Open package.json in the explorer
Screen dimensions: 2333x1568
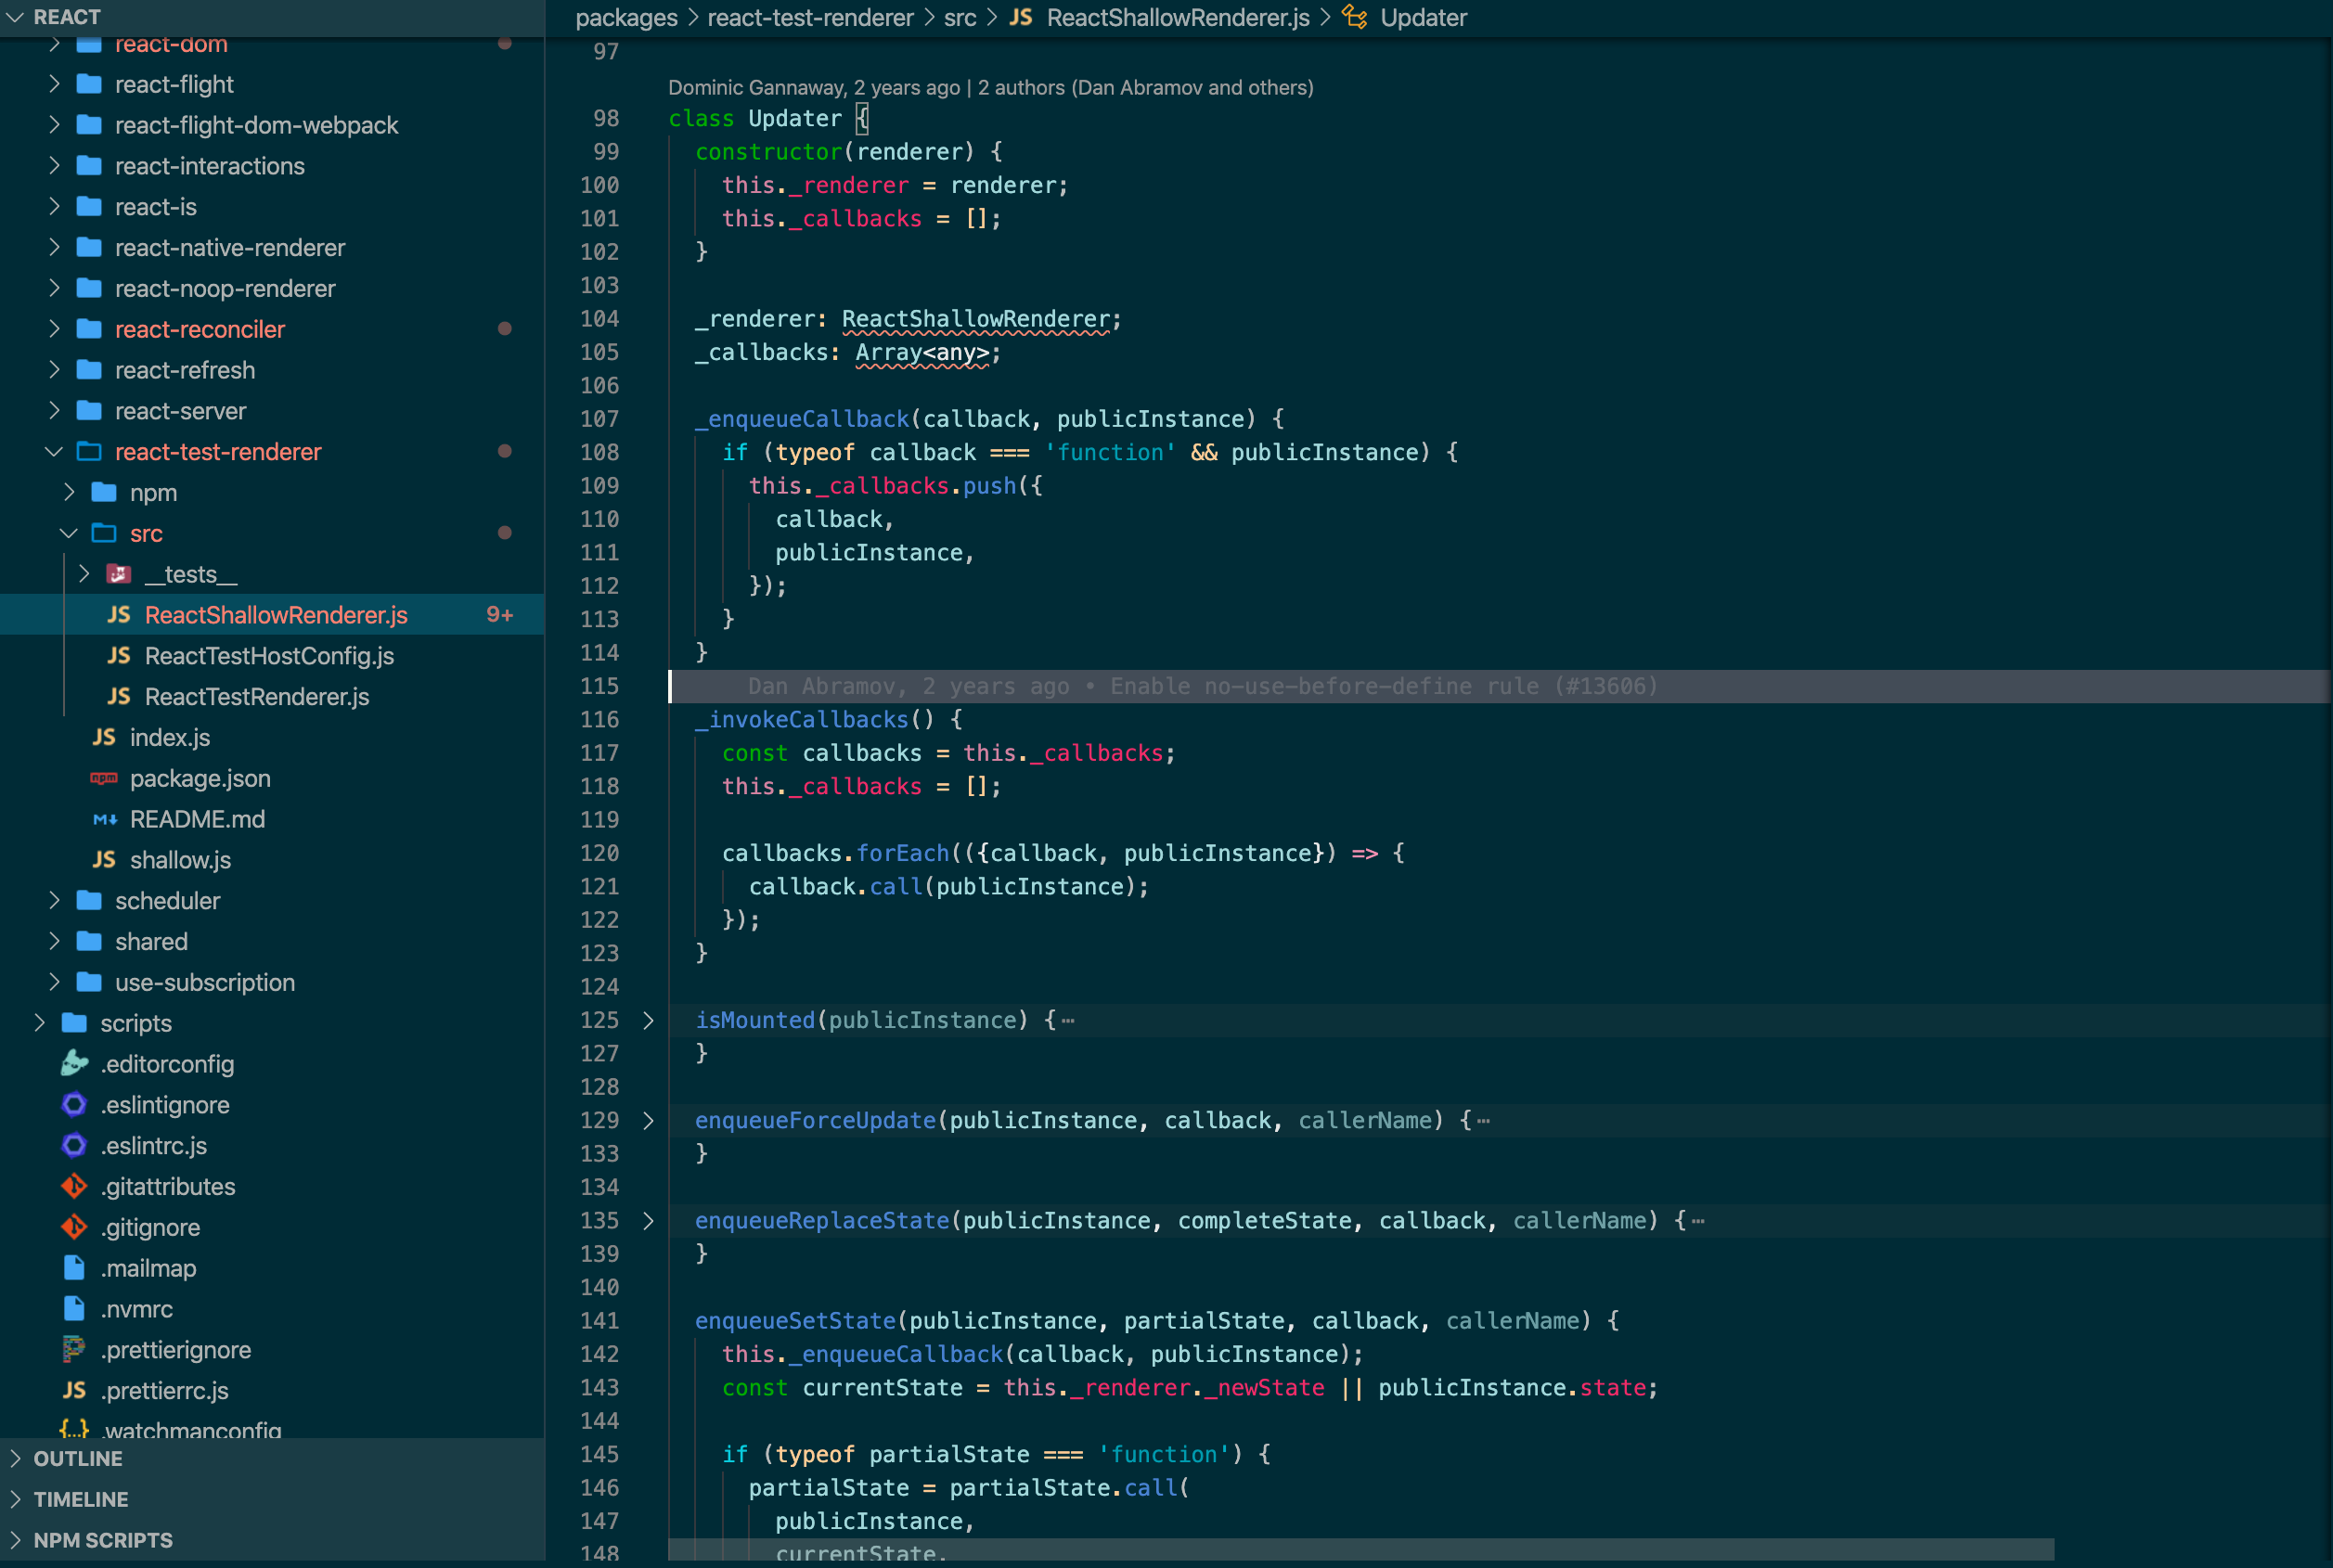click(200, 778)
